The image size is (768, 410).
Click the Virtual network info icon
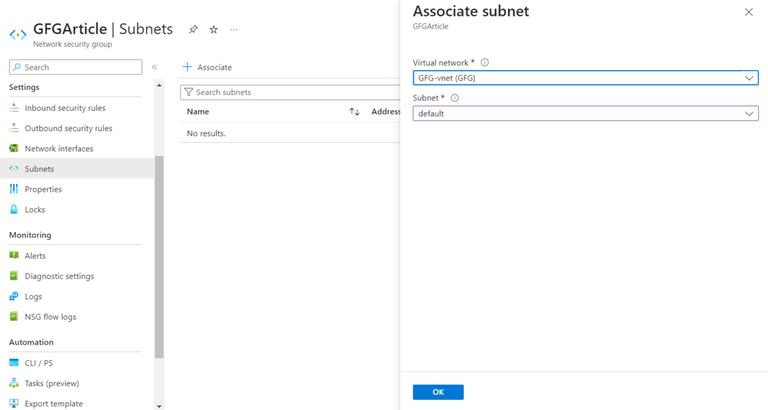pos(485,62)
